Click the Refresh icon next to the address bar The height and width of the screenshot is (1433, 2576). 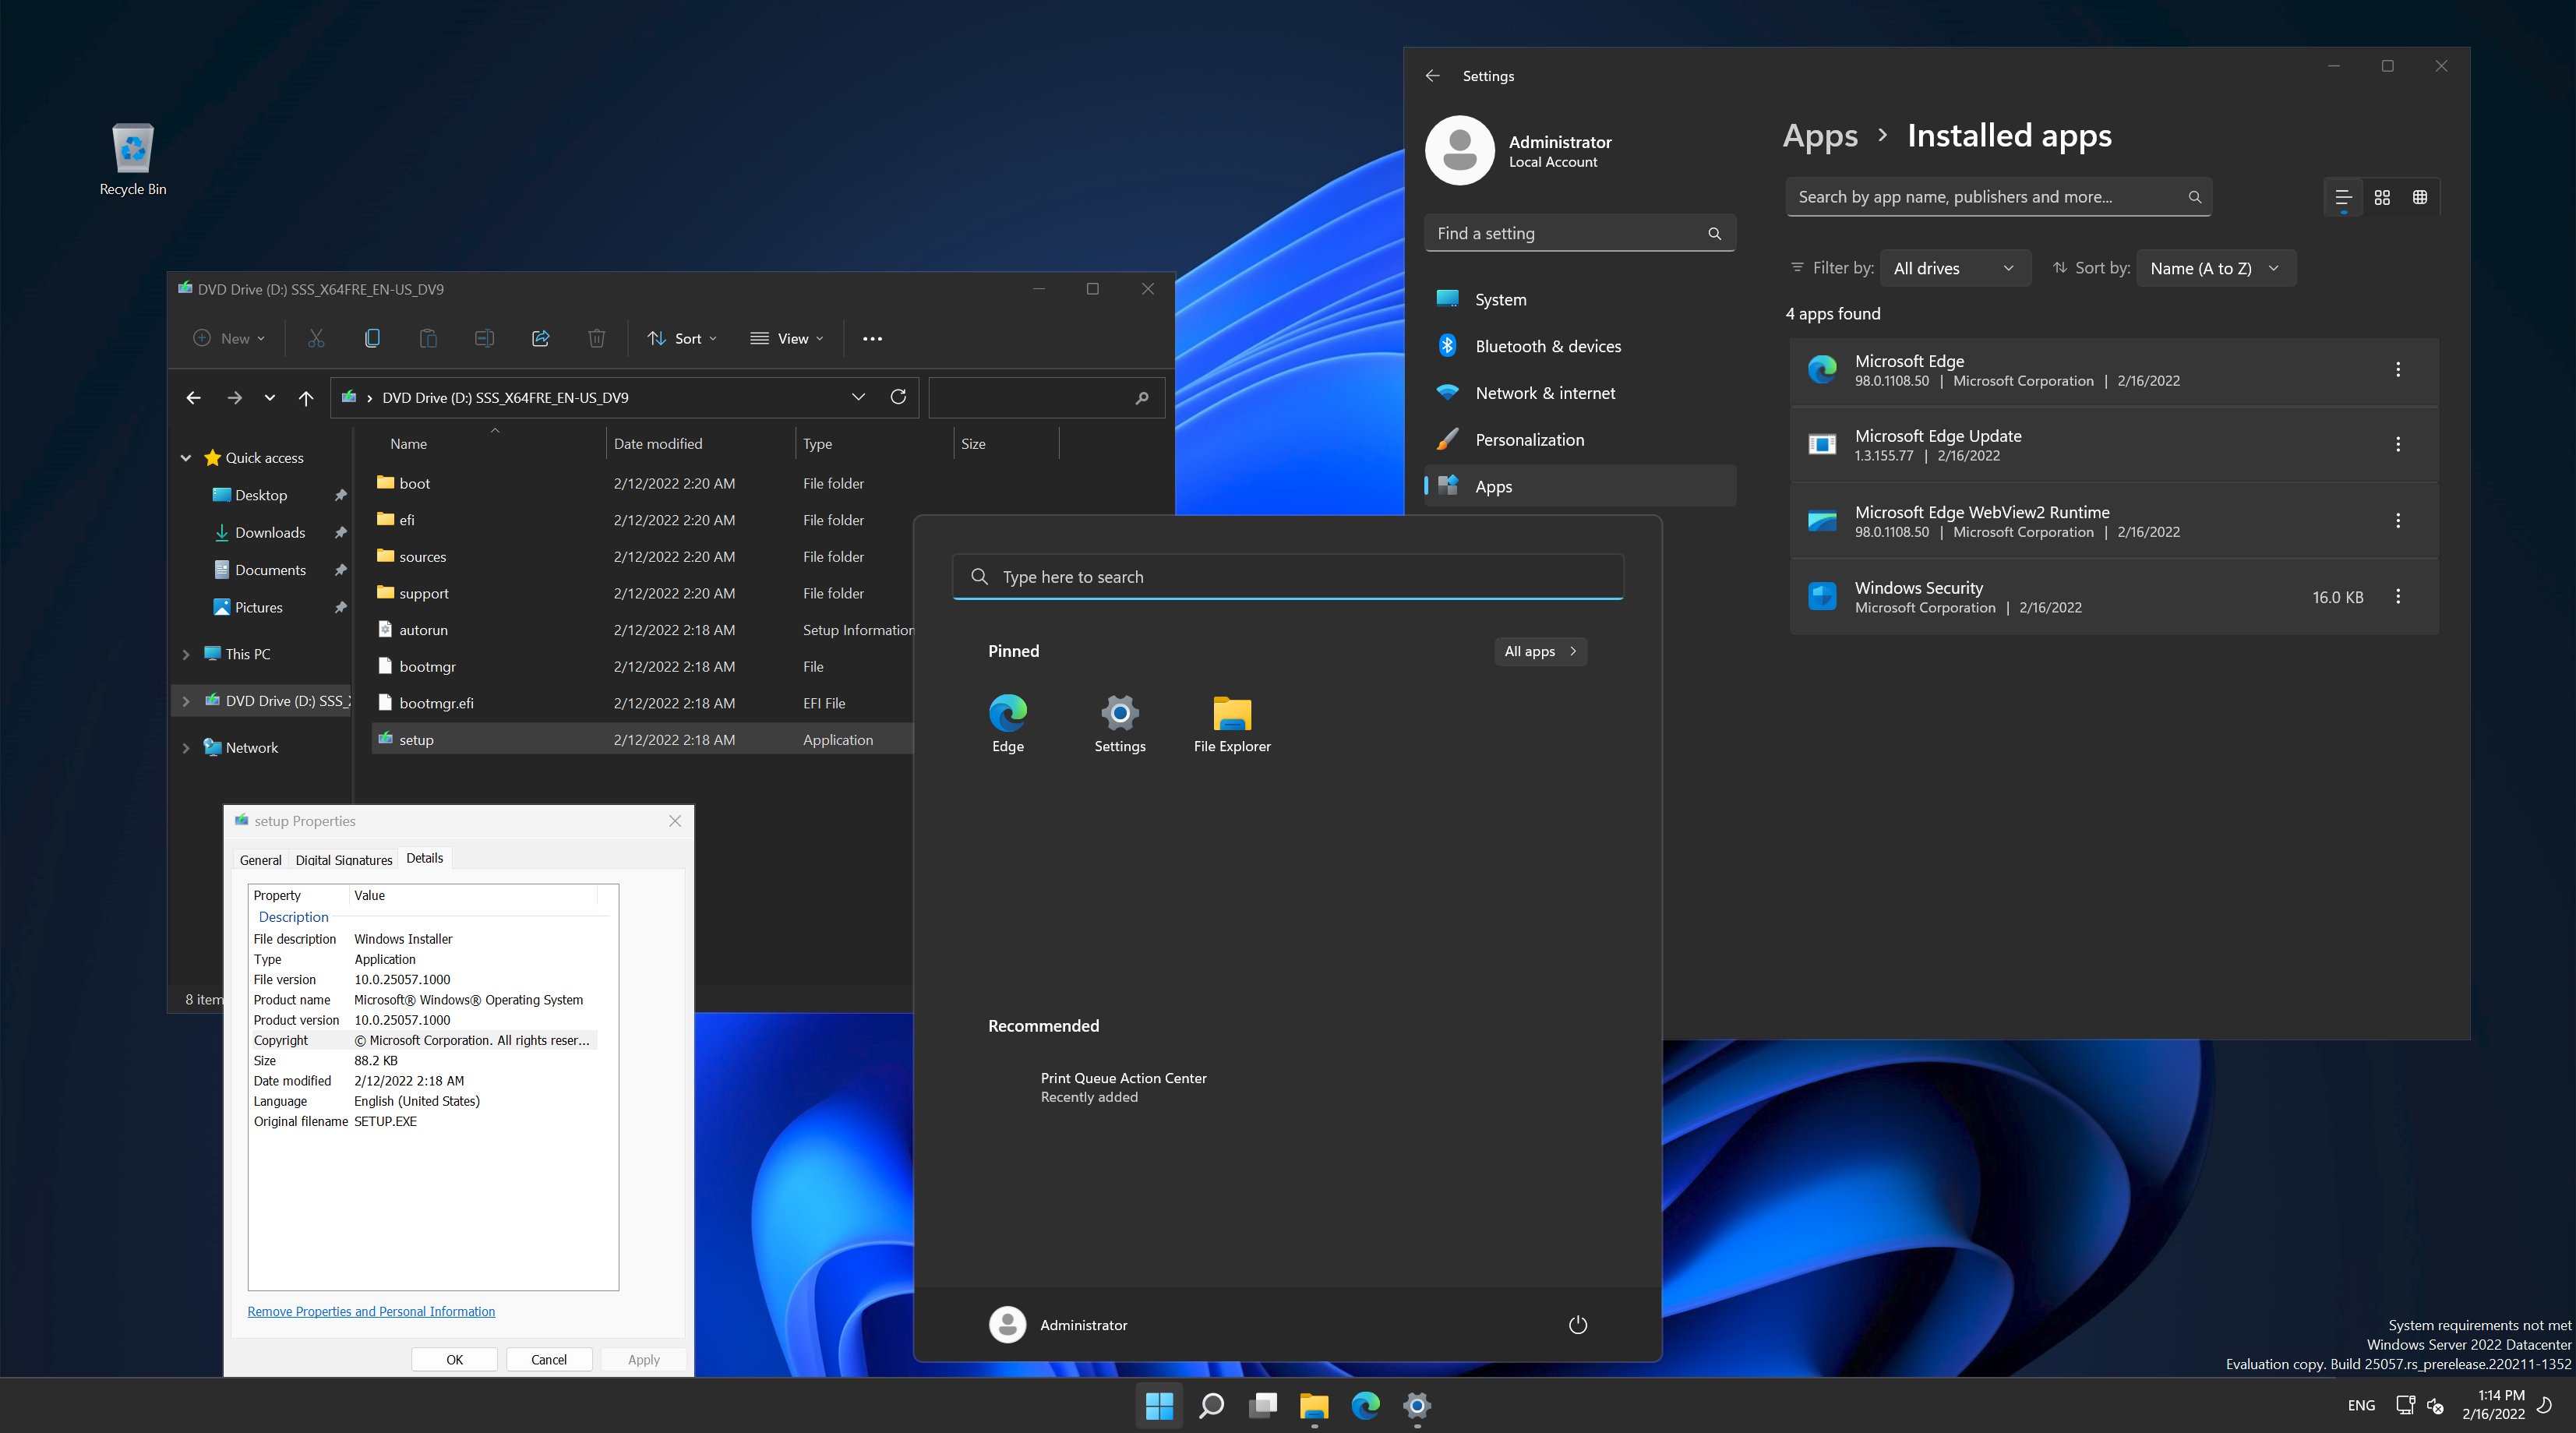point(898,396)
